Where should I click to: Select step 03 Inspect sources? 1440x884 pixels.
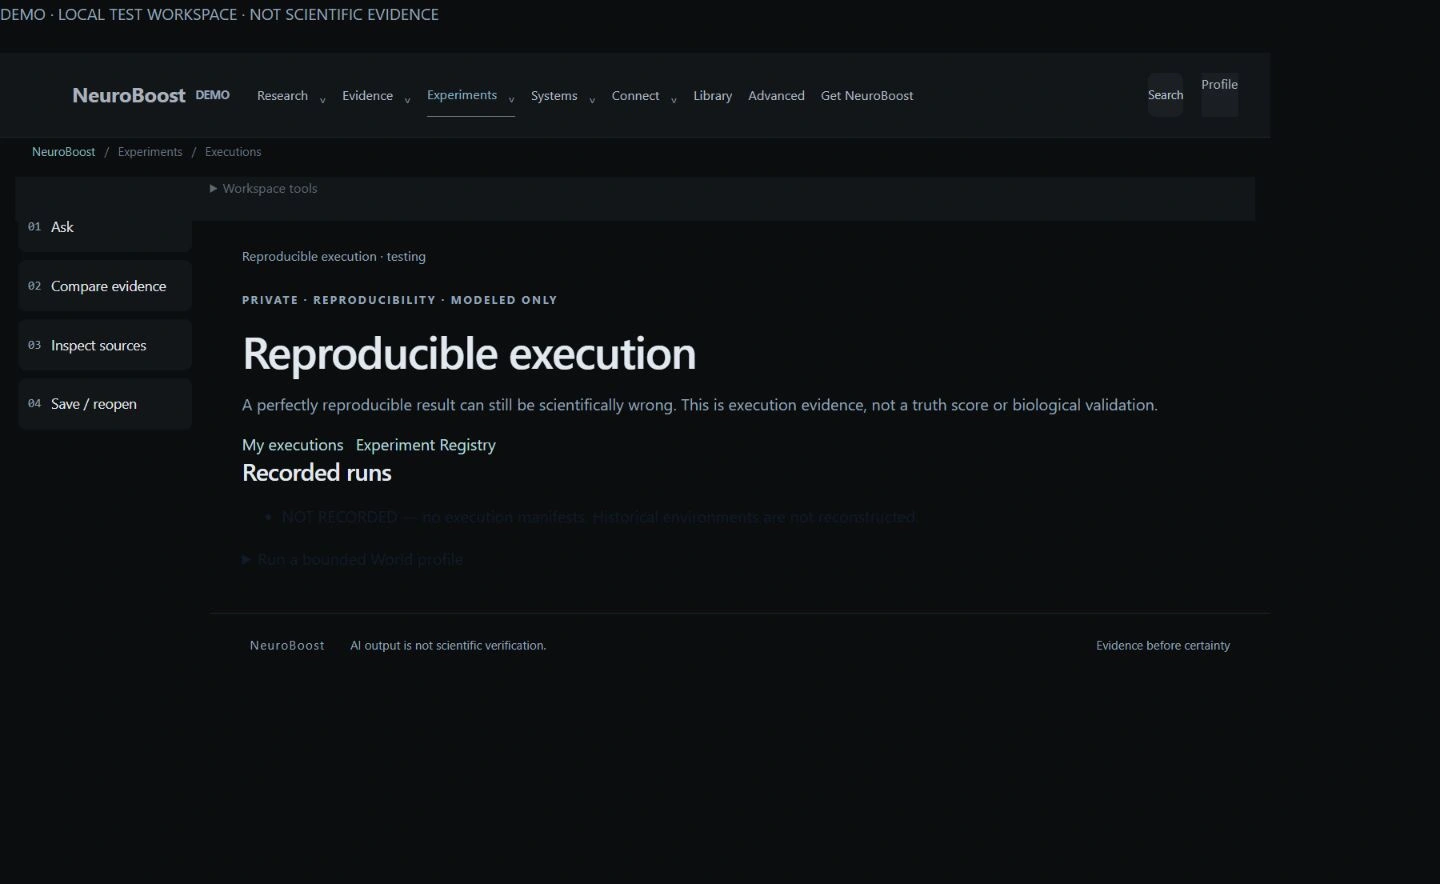(104, 345)
